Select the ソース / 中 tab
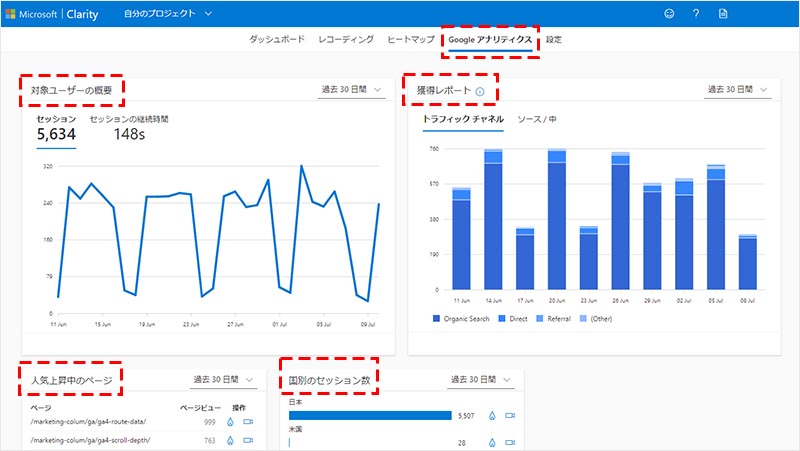This screenshot has height=451, width=800. pos(537,119)
